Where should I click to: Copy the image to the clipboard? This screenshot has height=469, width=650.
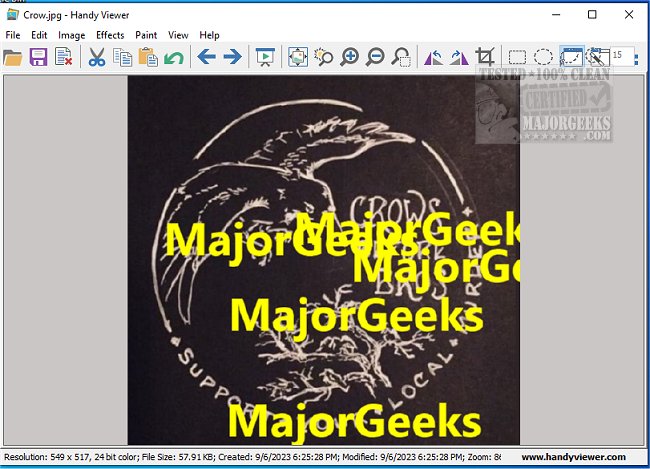point(123,57)
